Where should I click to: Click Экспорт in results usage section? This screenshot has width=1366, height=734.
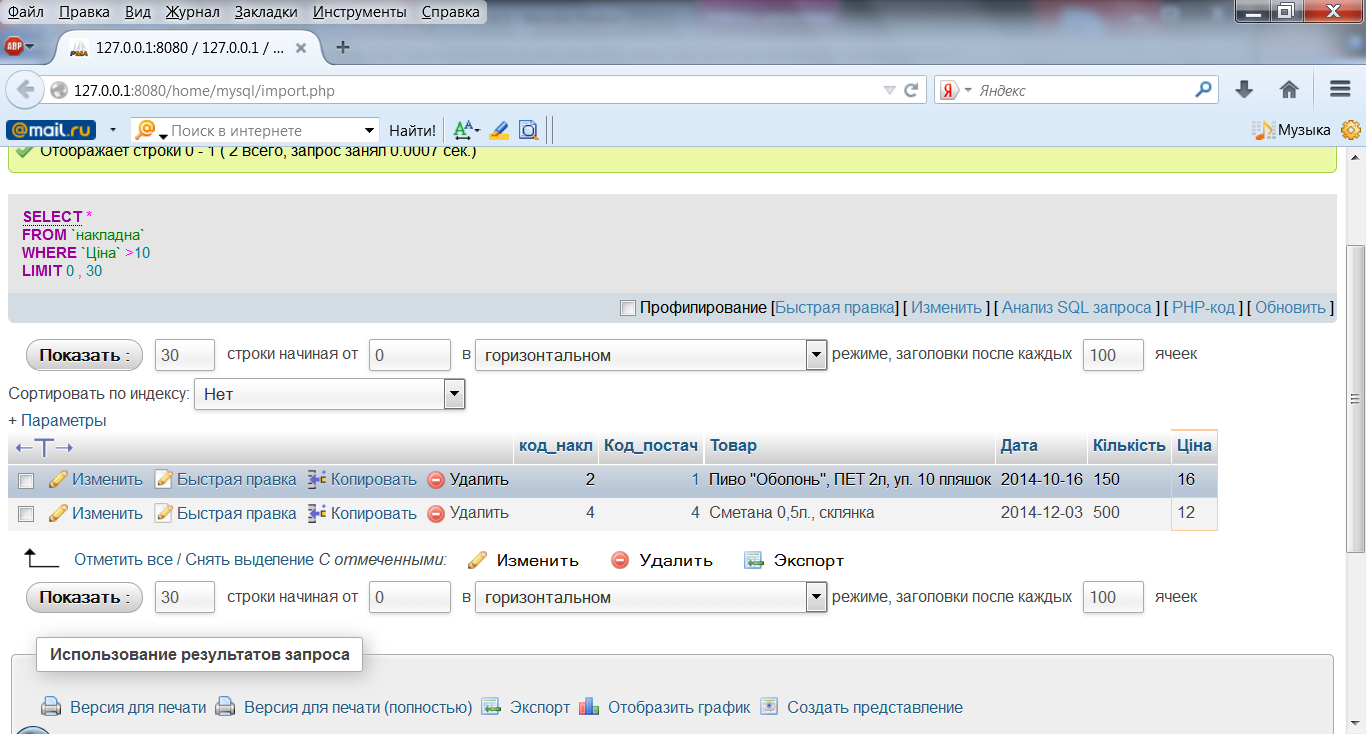pyautogui.click(x=525, y=708)
